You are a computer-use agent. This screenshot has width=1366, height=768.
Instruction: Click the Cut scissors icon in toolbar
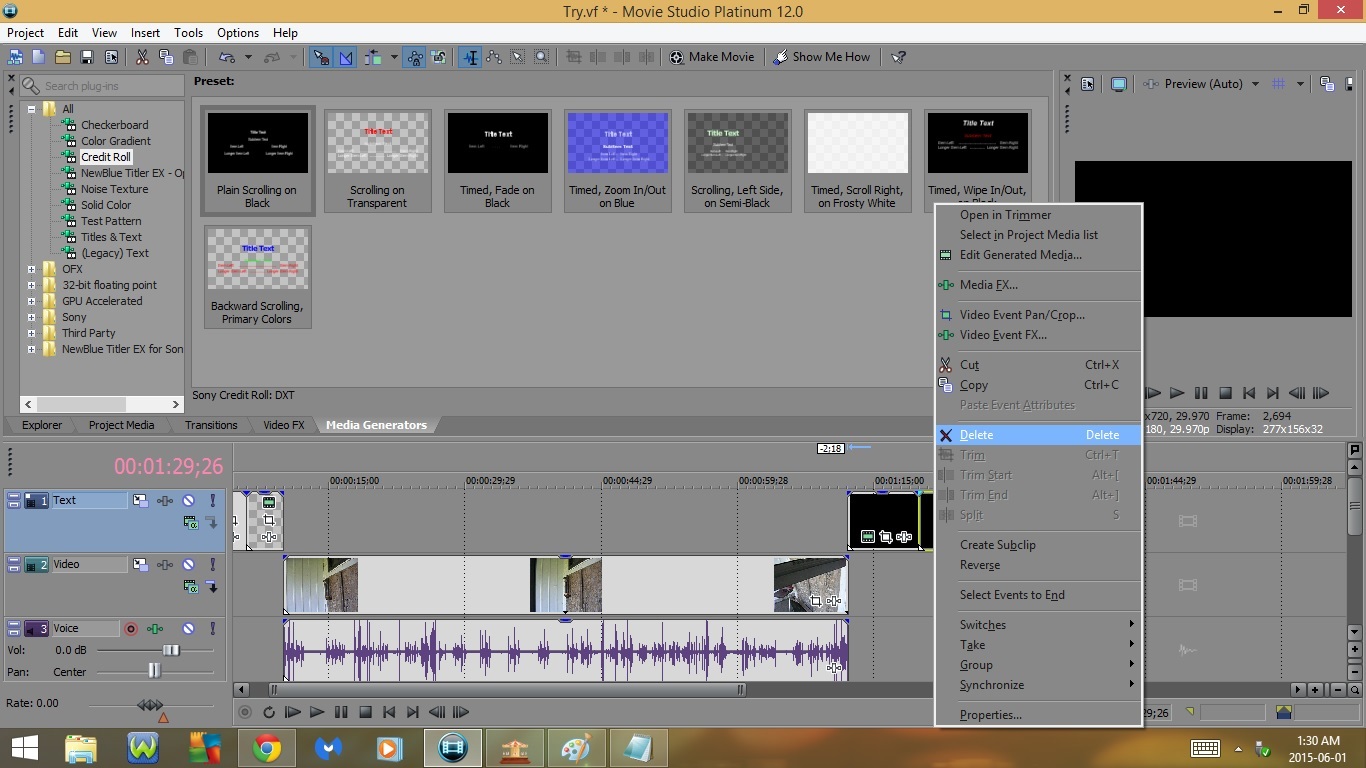142,57
